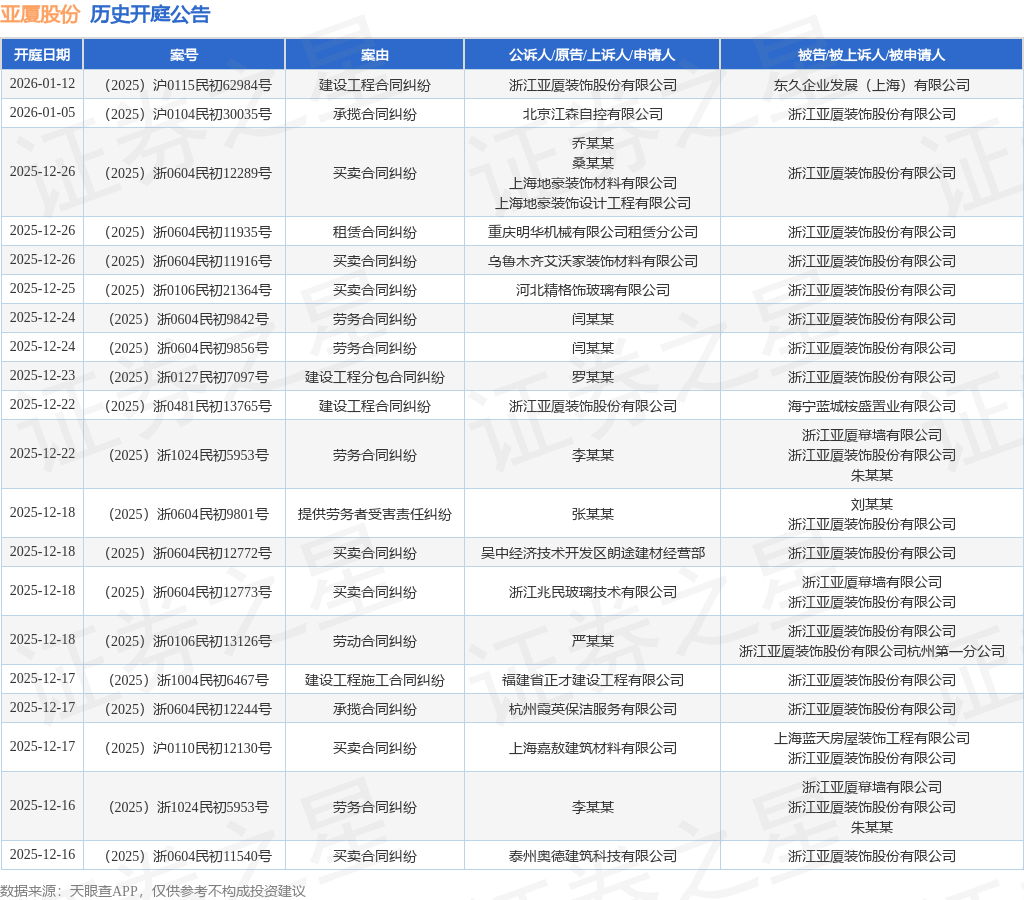Click date cell 2025-12-23
The image size is (1024, 900).
42,376
